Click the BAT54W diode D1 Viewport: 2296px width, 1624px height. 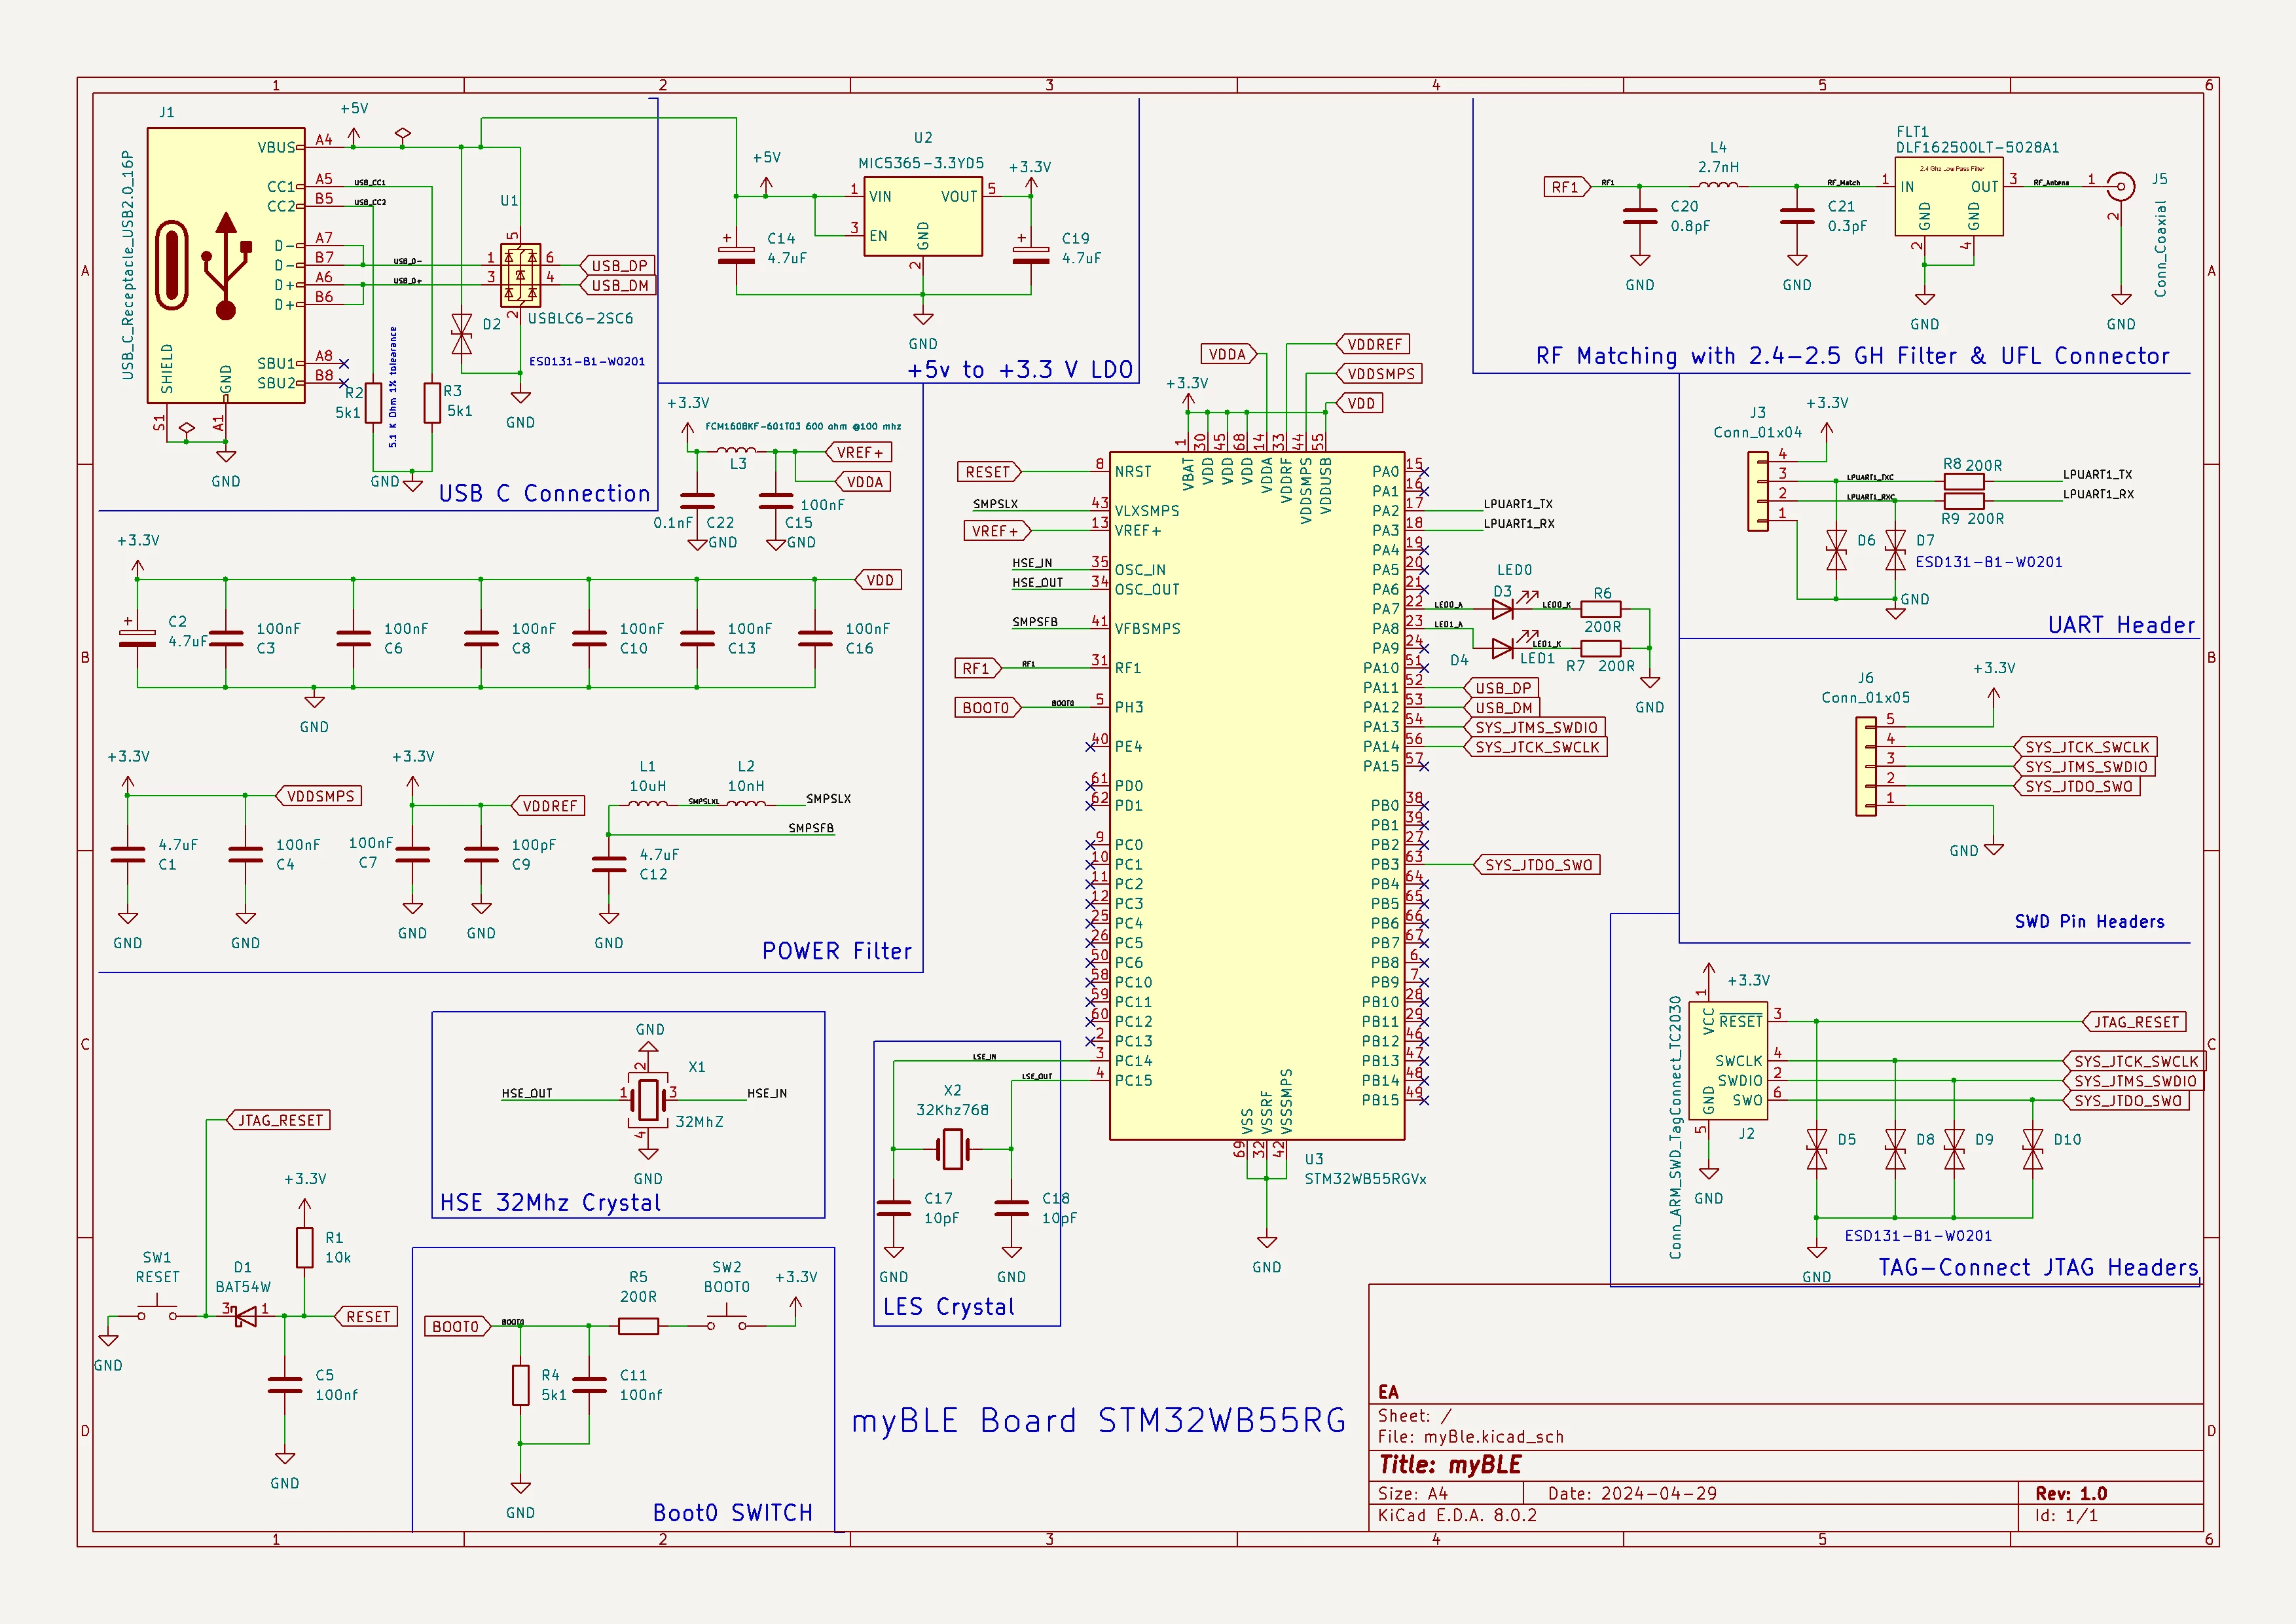coord(245,1316)
